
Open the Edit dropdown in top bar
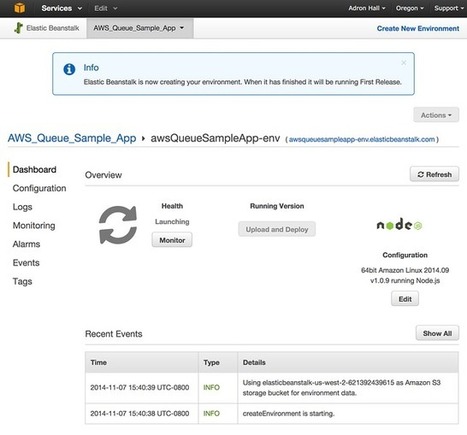click(x=105, y=8)
